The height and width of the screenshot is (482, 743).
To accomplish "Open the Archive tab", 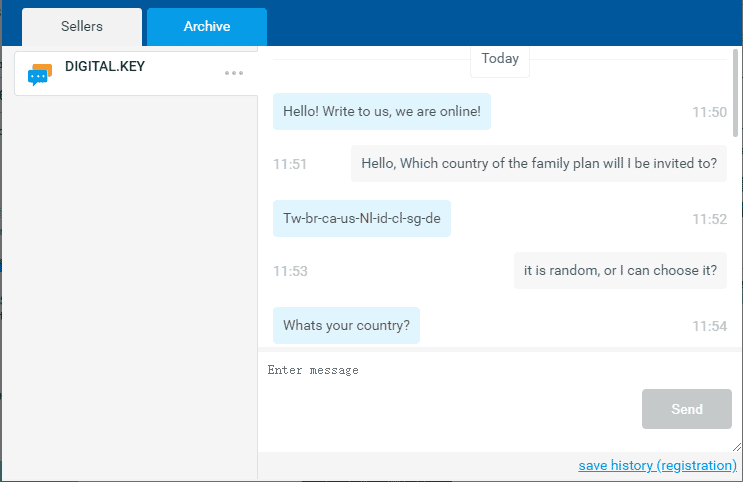I will pos(207,27).
